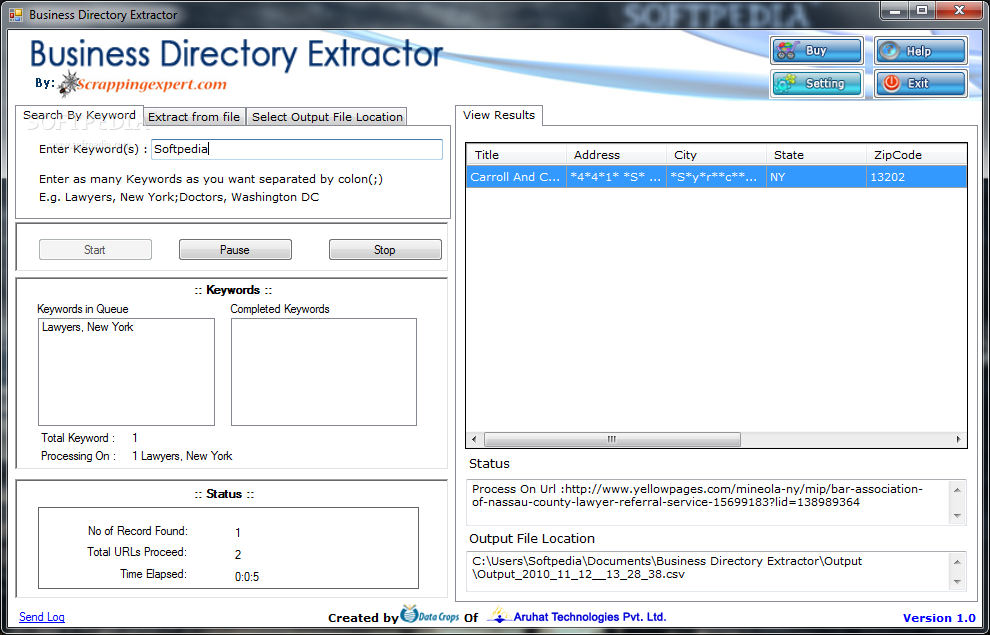The height and width of the screenshot is (635, 990).
Task: Sort by Title column header
Action: click(x=516, y=155)
